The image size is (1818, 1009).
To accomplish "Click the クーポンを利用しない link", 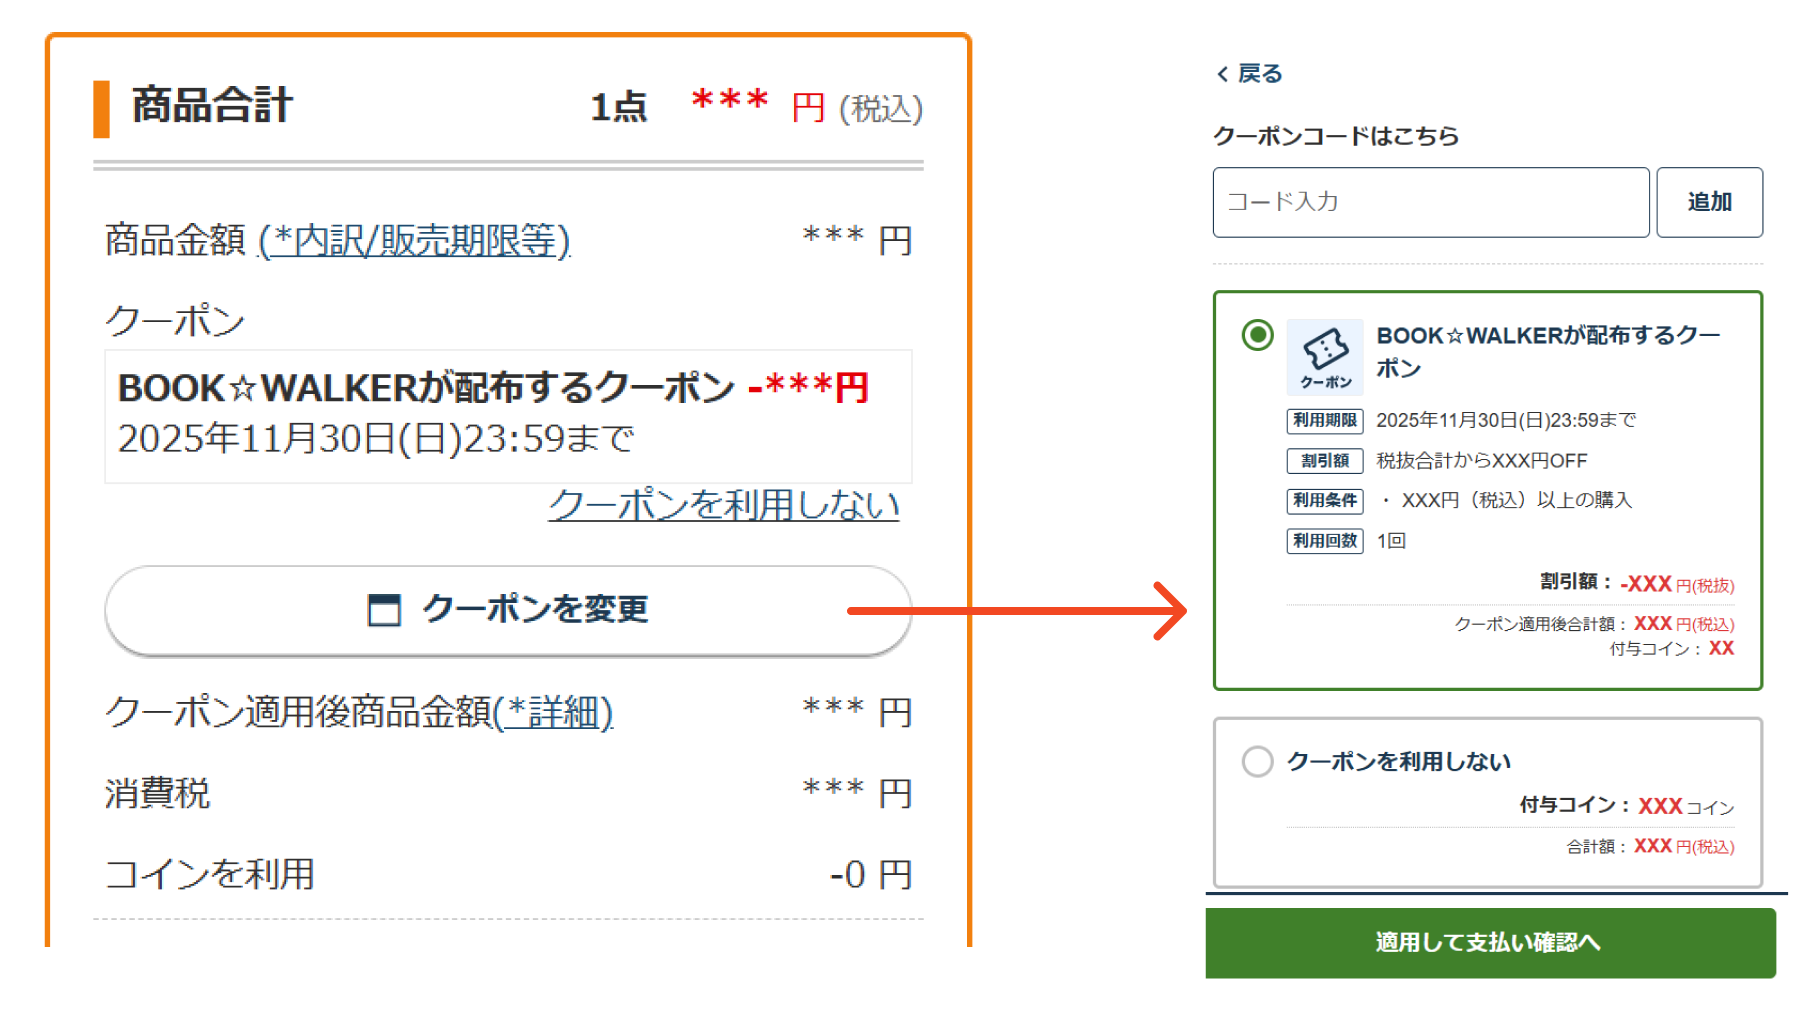I will coord(723,505).
